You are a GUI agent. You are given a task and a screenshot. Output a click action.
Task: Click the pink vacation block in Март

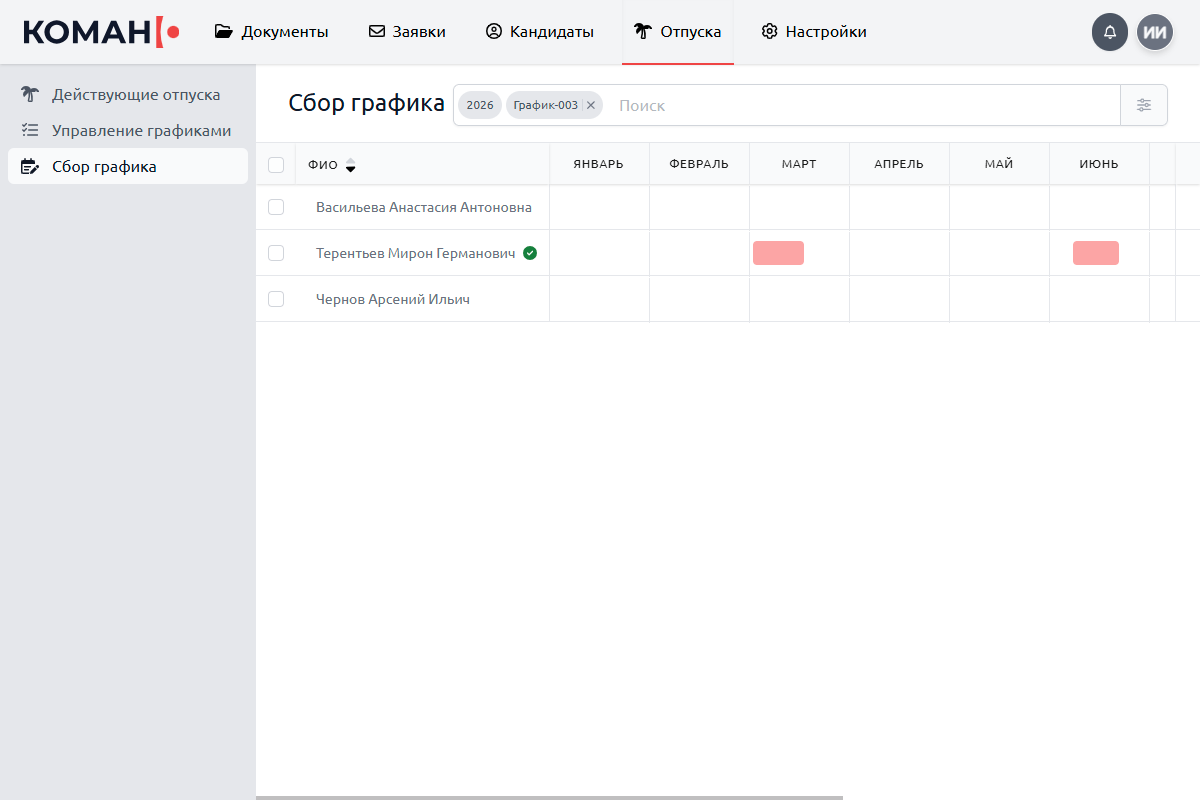point(778,253)
